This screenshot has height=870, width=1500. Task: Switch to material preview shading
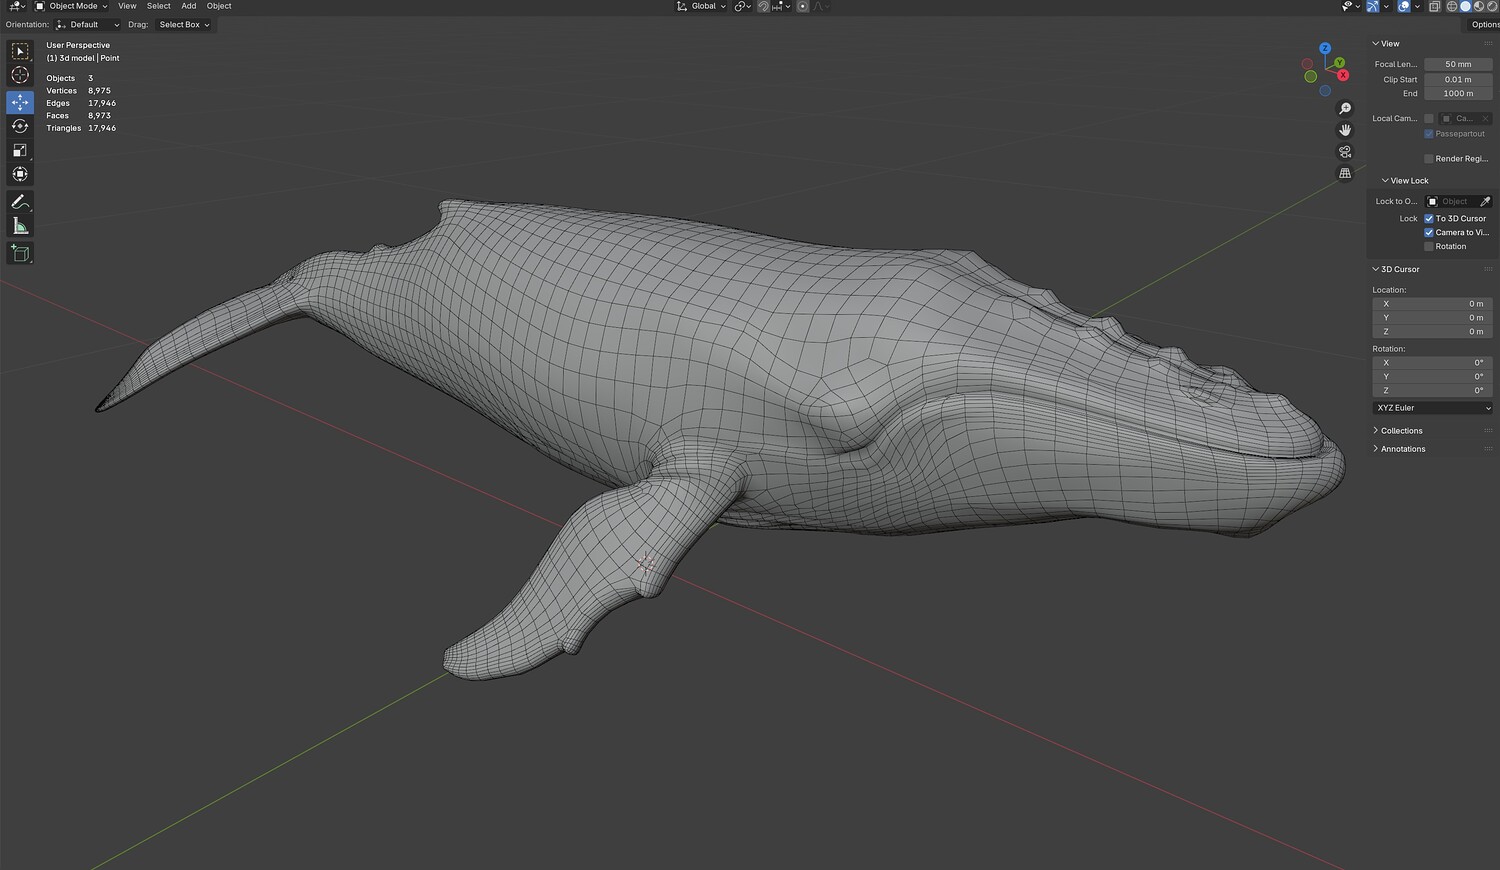[1479, 6]
